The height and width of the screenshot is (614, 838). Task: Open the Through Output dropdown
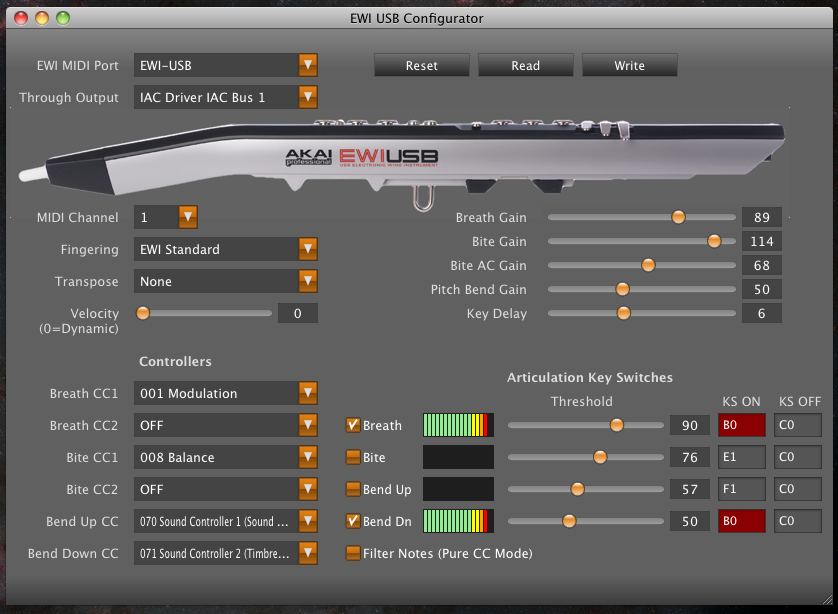pos(226,97)
